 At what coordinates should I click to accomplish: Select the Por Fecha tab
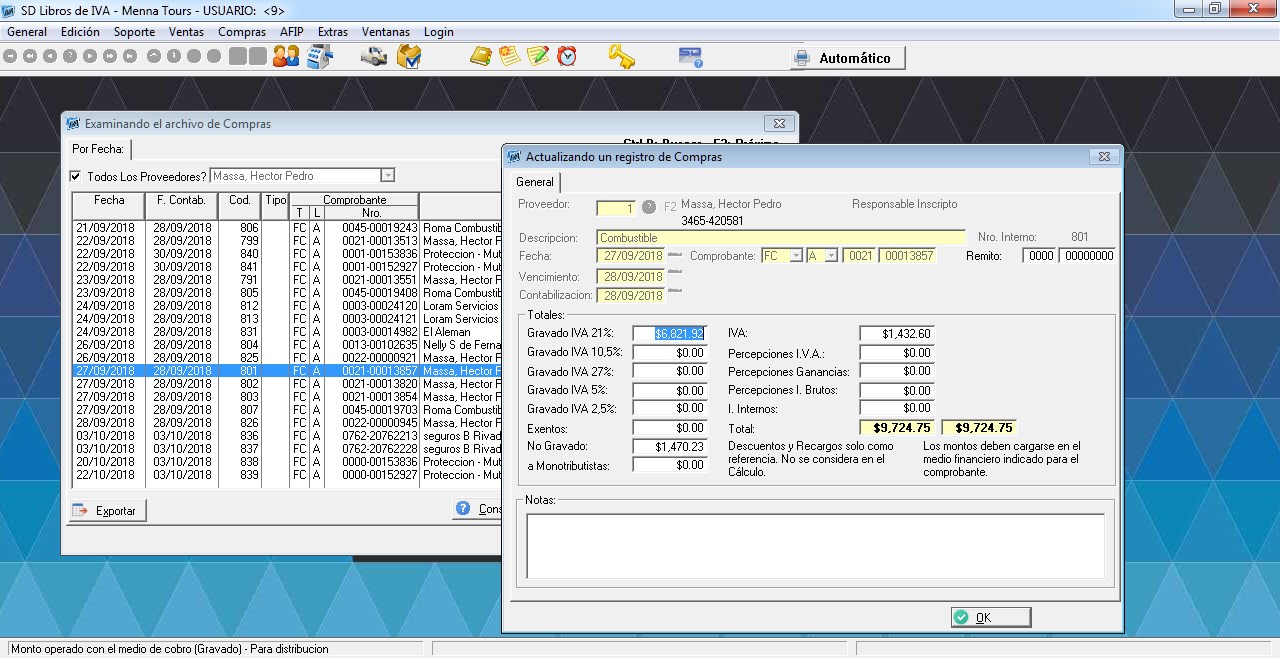click(x=98, y=149)
